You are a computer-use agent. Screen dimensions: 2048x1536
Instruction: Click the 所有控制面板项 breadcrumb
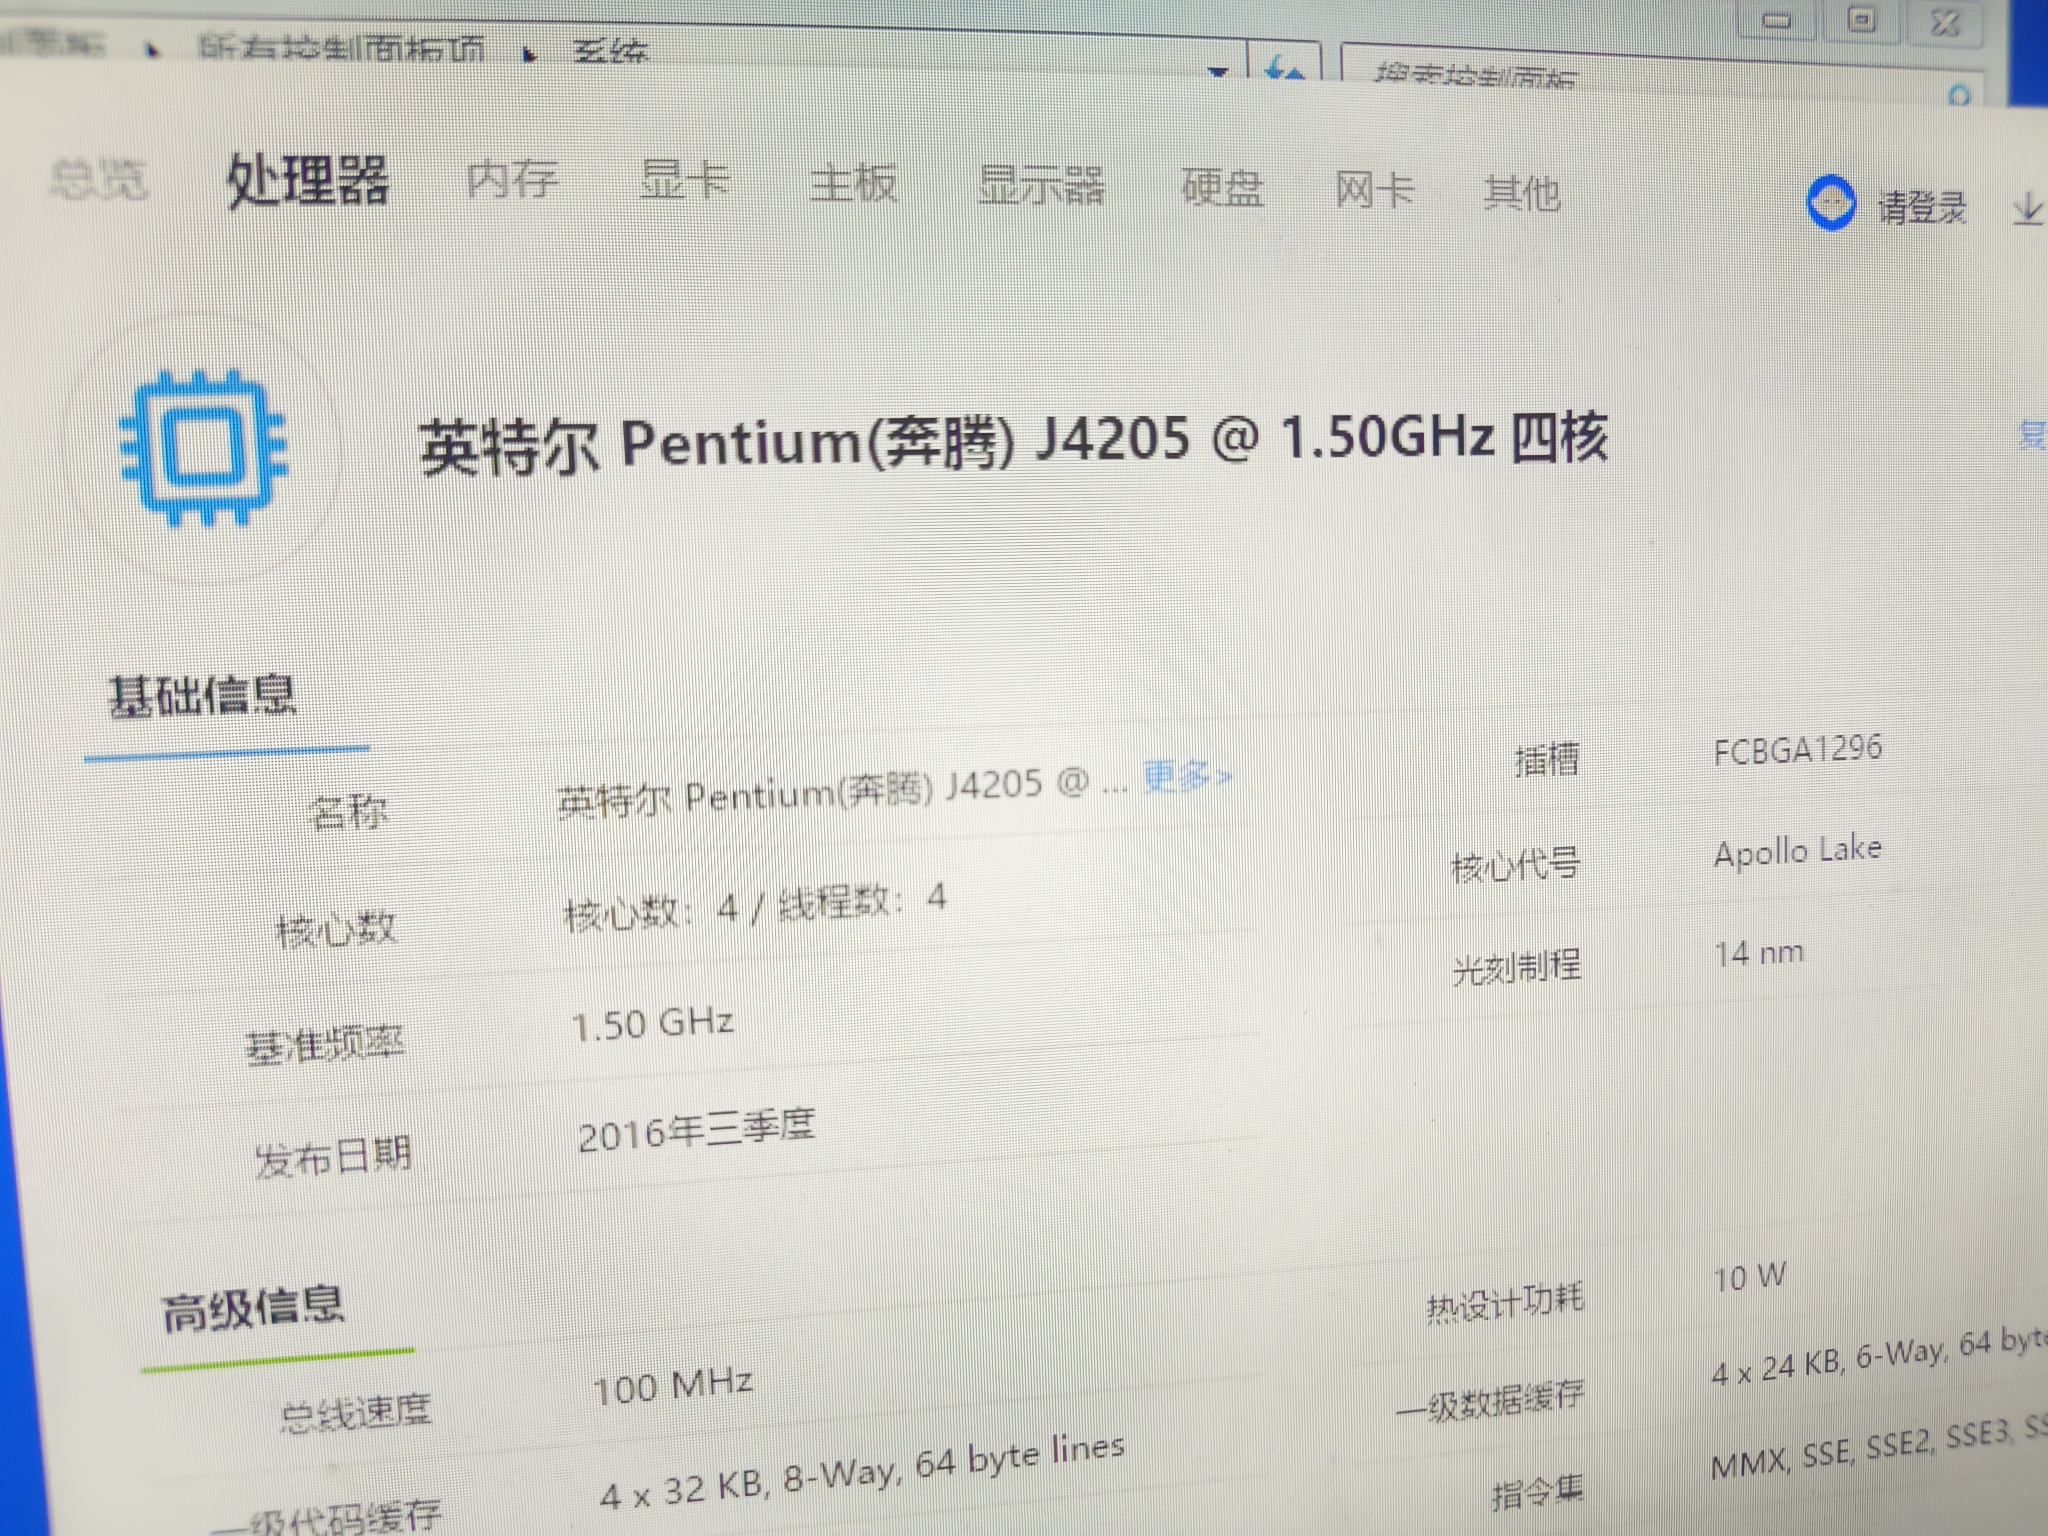tap(341, 47)
